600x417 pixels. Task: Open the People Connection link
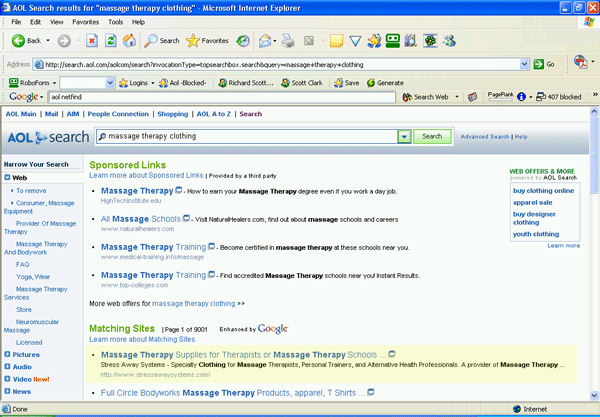coord(118,114)
